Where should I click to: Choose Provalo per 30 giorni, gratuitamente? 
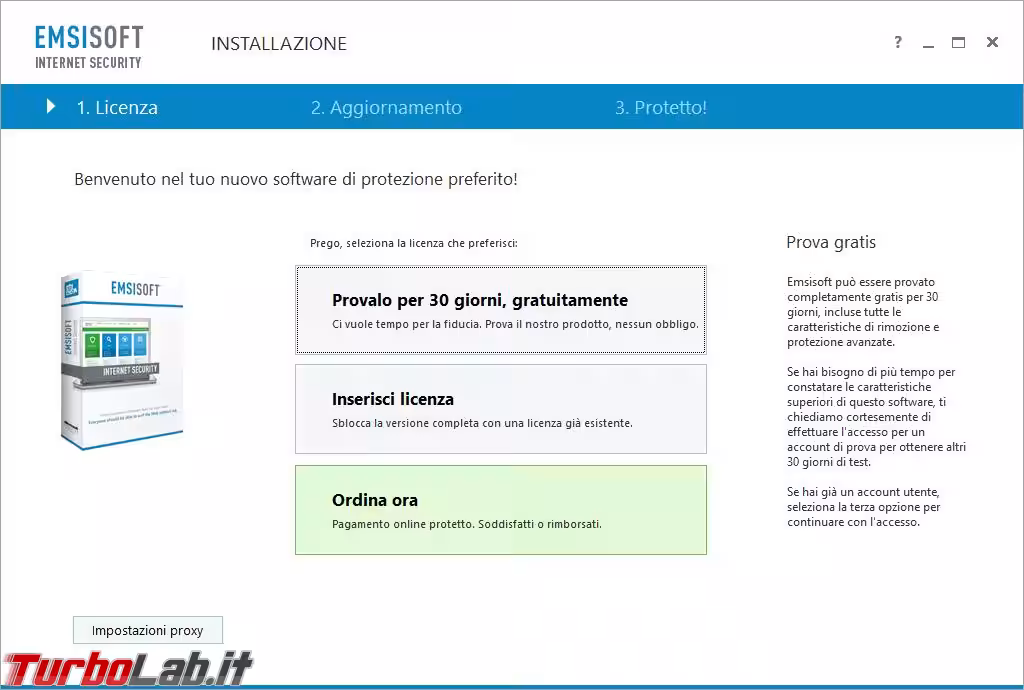click(x=501, y=310)
